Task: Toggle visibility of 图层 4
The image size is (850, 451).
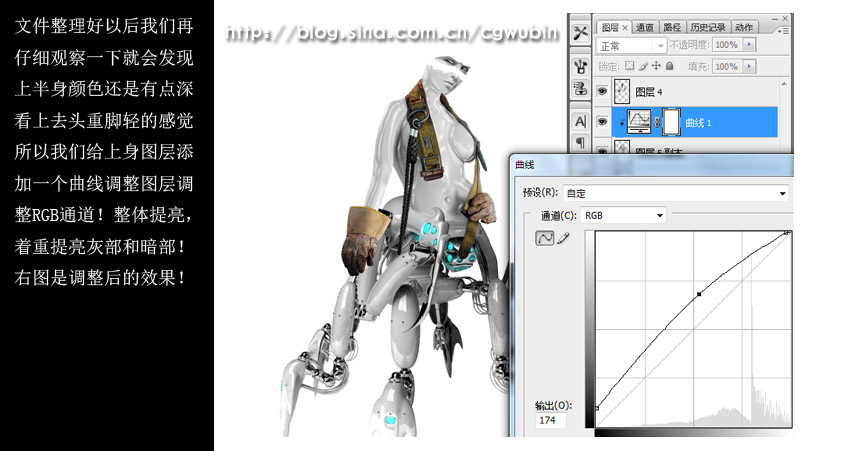Action: click(602, 91)
